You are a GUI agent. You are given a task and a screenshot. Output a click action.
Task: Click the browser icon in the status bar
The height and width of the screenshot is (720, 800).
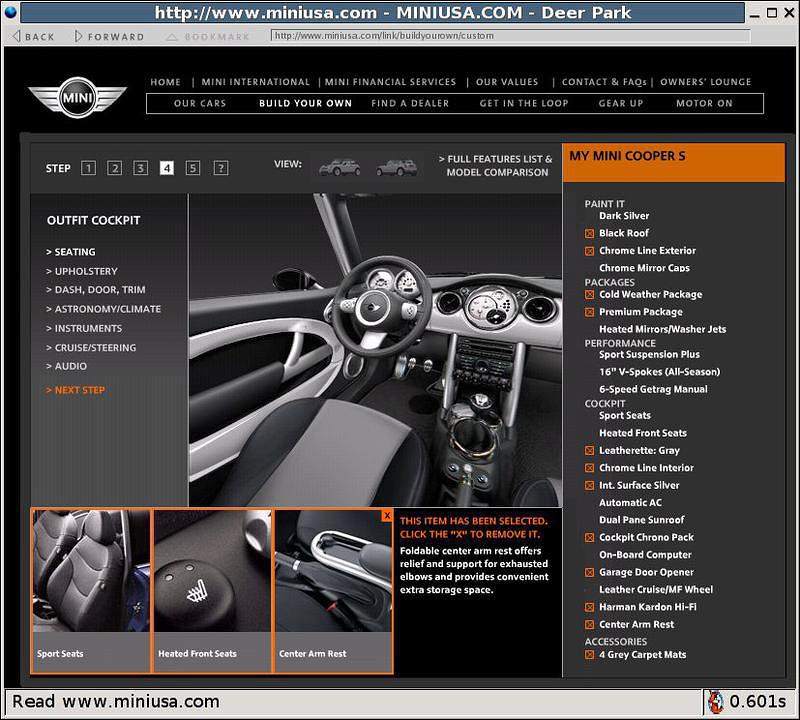pyautogui.click(x=716, y=701)
